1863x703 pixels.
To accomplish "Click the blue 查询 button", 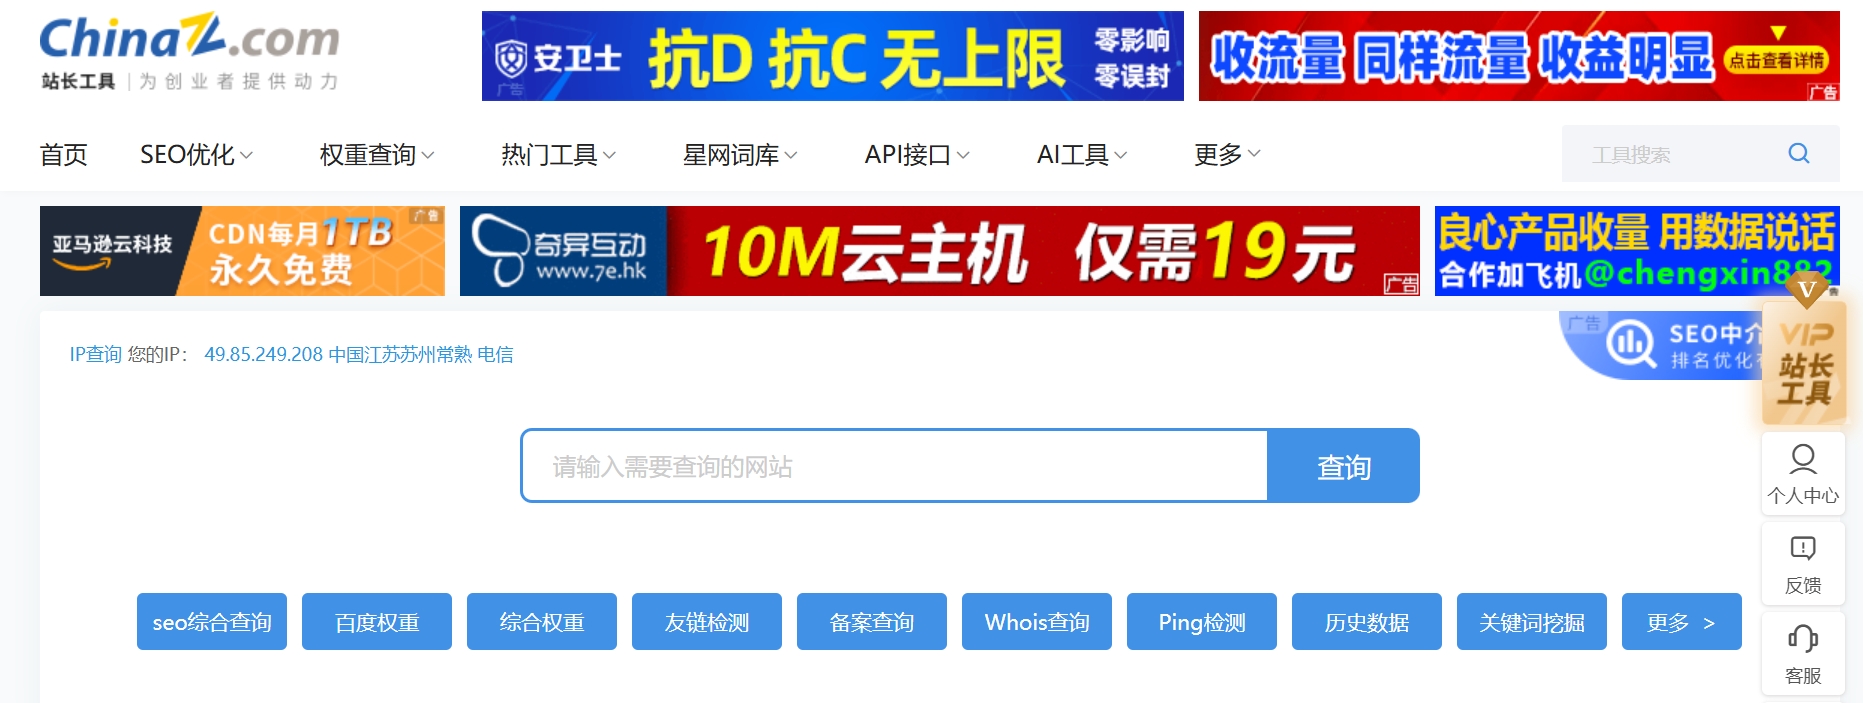I will coord(1343,466).
